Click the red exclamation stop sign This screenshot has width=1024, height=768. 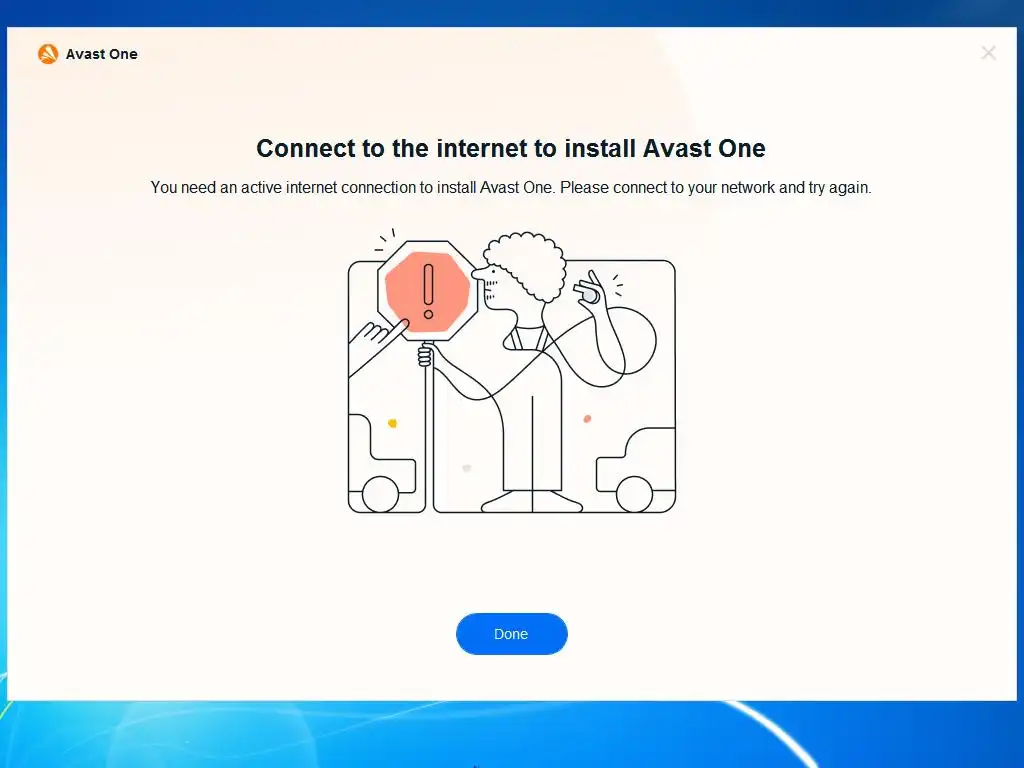[x=428, y=291]
